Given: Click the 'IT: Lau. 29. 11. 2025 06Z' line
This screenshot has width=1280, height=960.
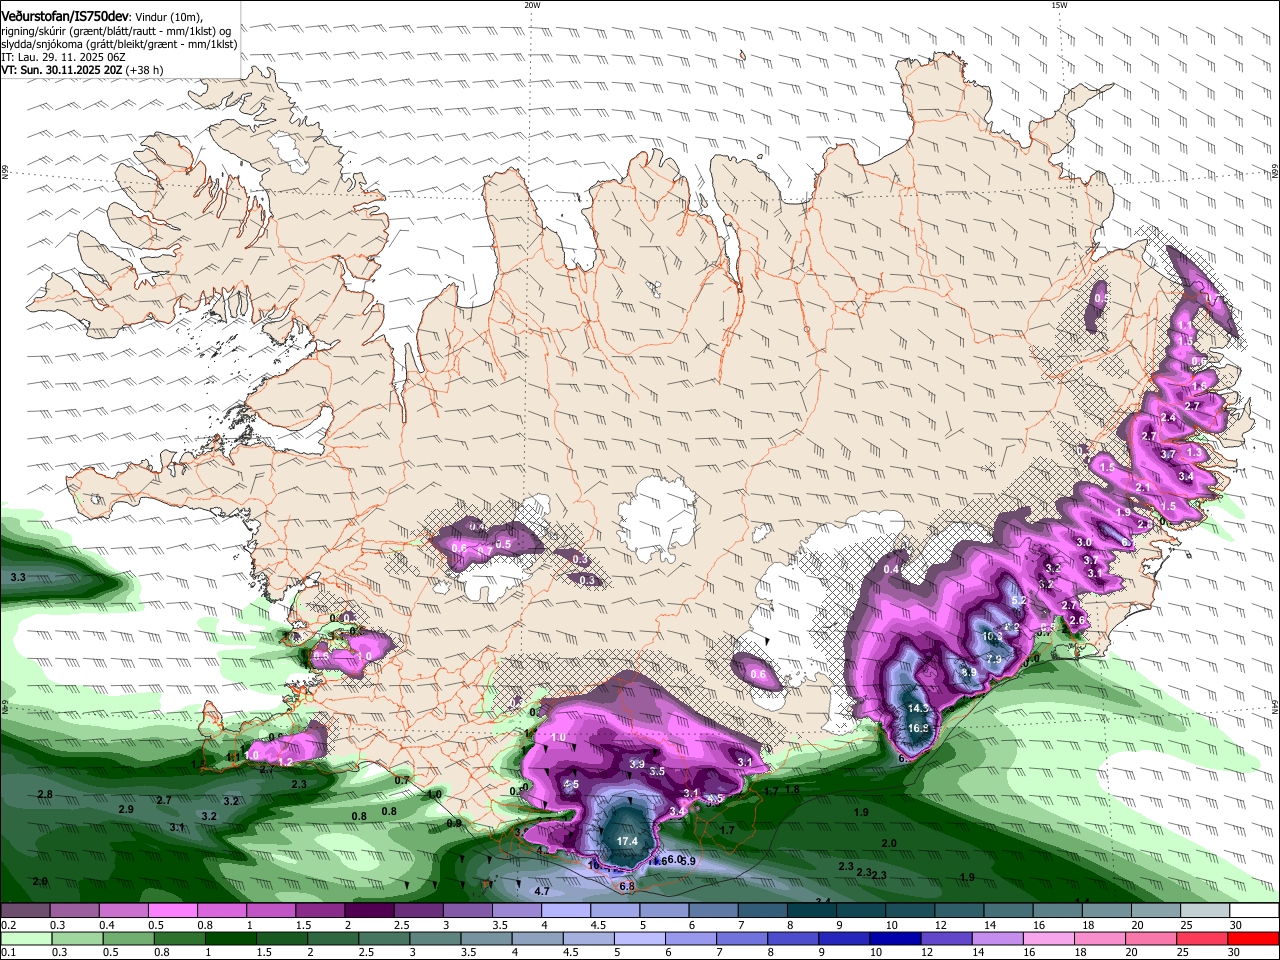Looking at the screenshot, I should tap(63, 57).
